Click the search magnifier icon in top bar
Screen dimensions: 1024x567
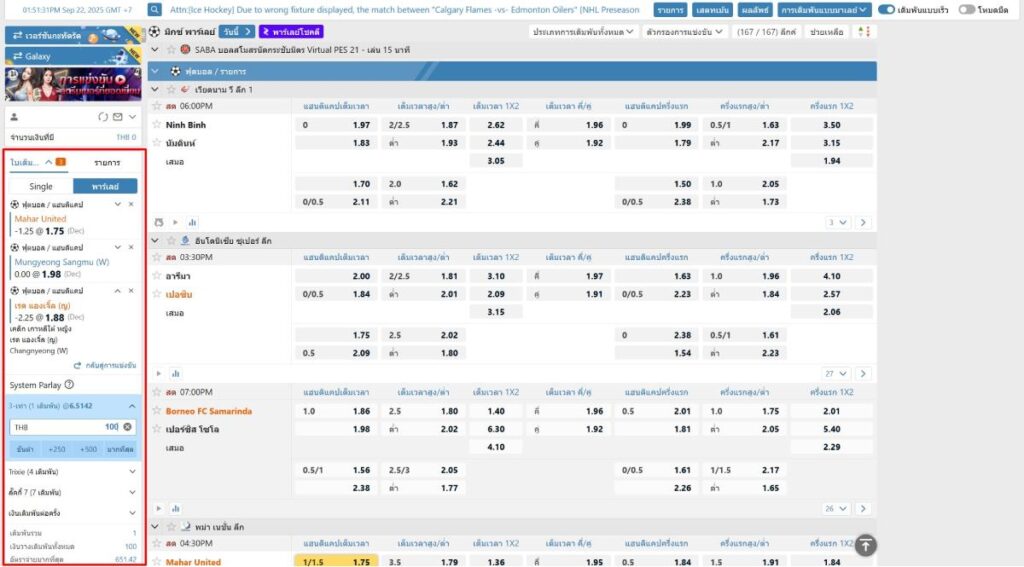click(156, 10)
